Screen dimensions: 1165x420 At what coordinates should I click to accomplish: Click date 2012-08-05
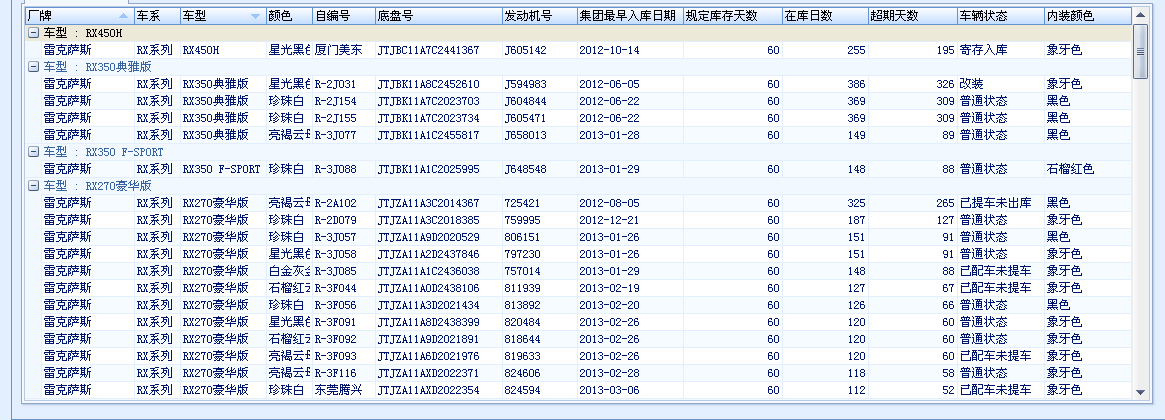[x=609, y=203]
